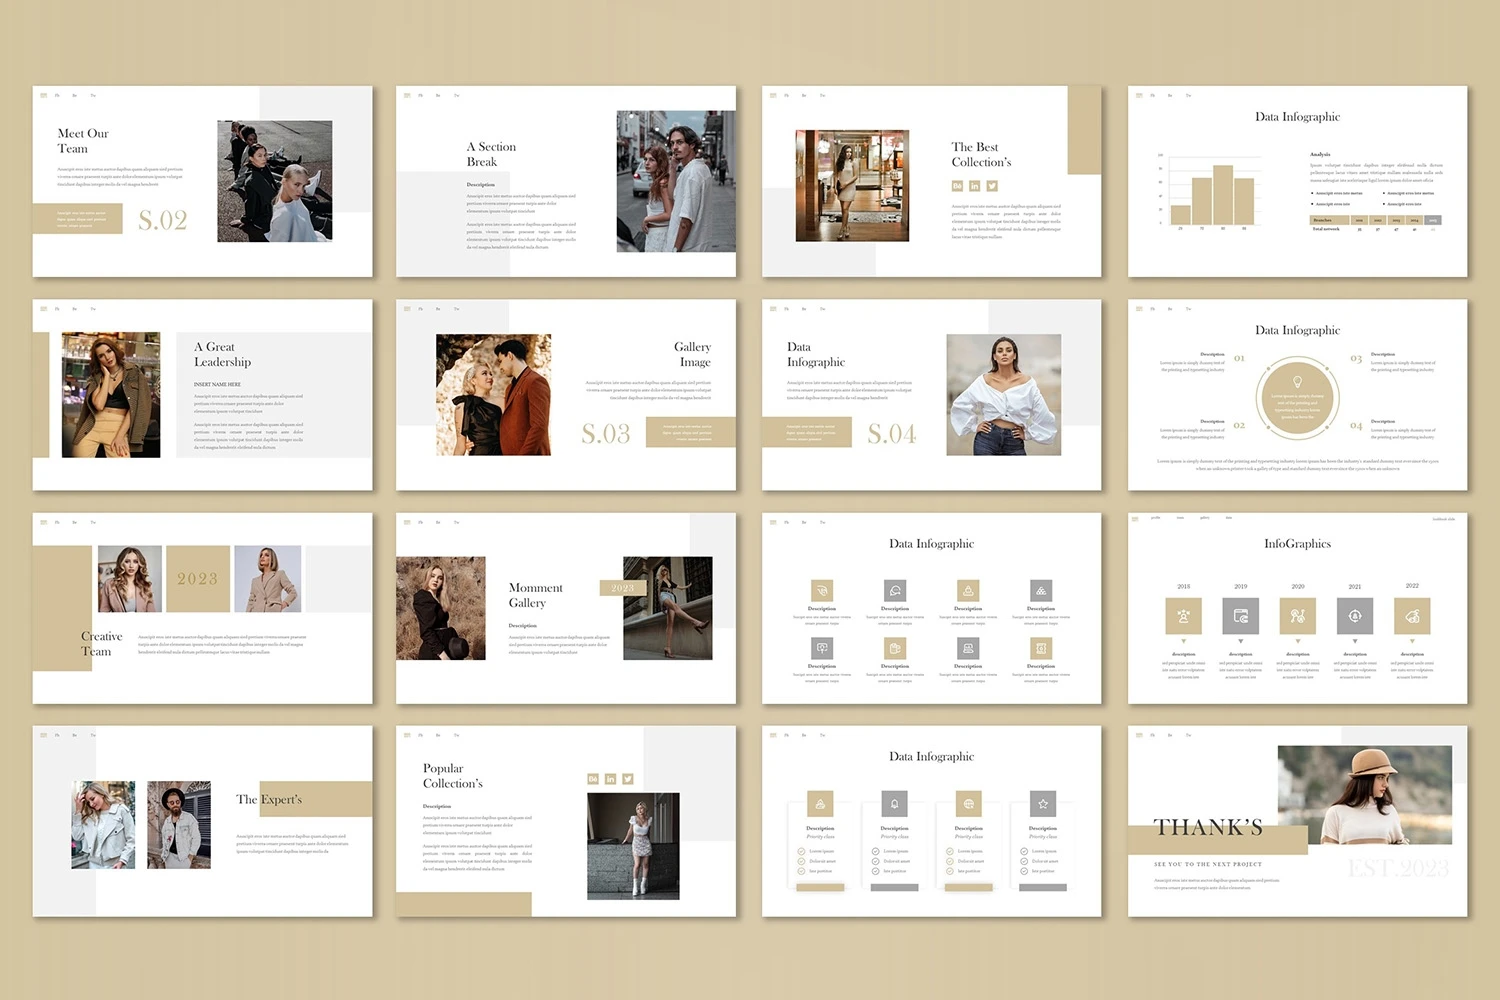The image size is (1500, 1000).
Task: Click the bell icon on the priority cards slide
Action: coord(894,804)
